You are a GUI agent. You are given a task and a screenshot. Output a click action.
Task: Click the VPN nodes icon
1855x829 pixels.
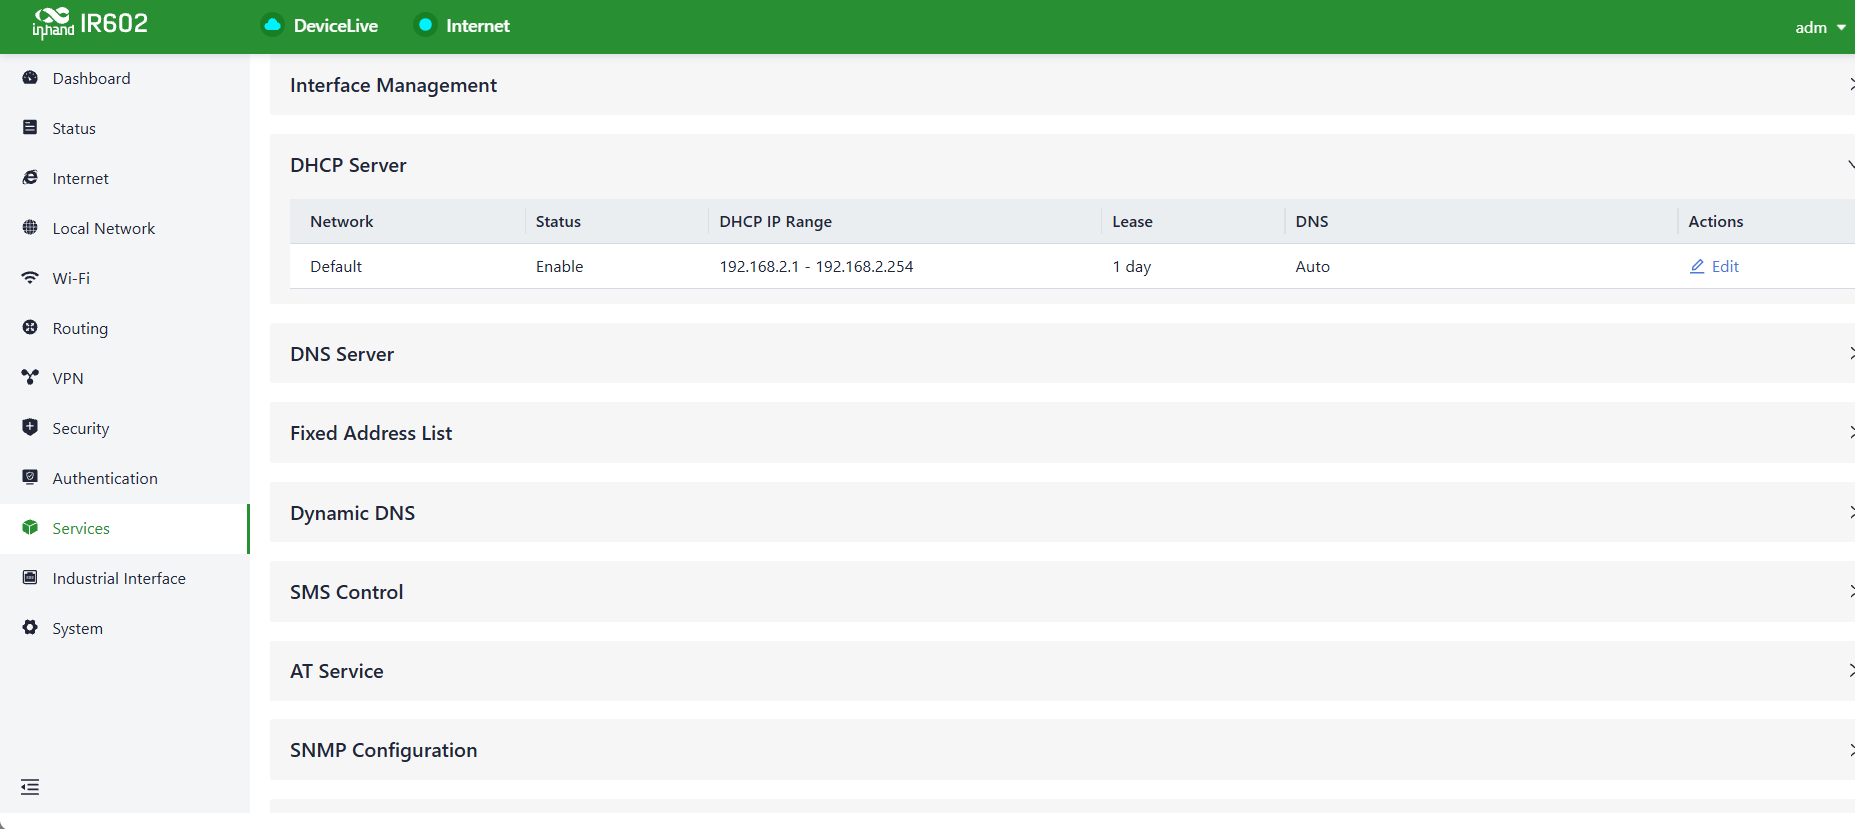(x=30, y=378)
